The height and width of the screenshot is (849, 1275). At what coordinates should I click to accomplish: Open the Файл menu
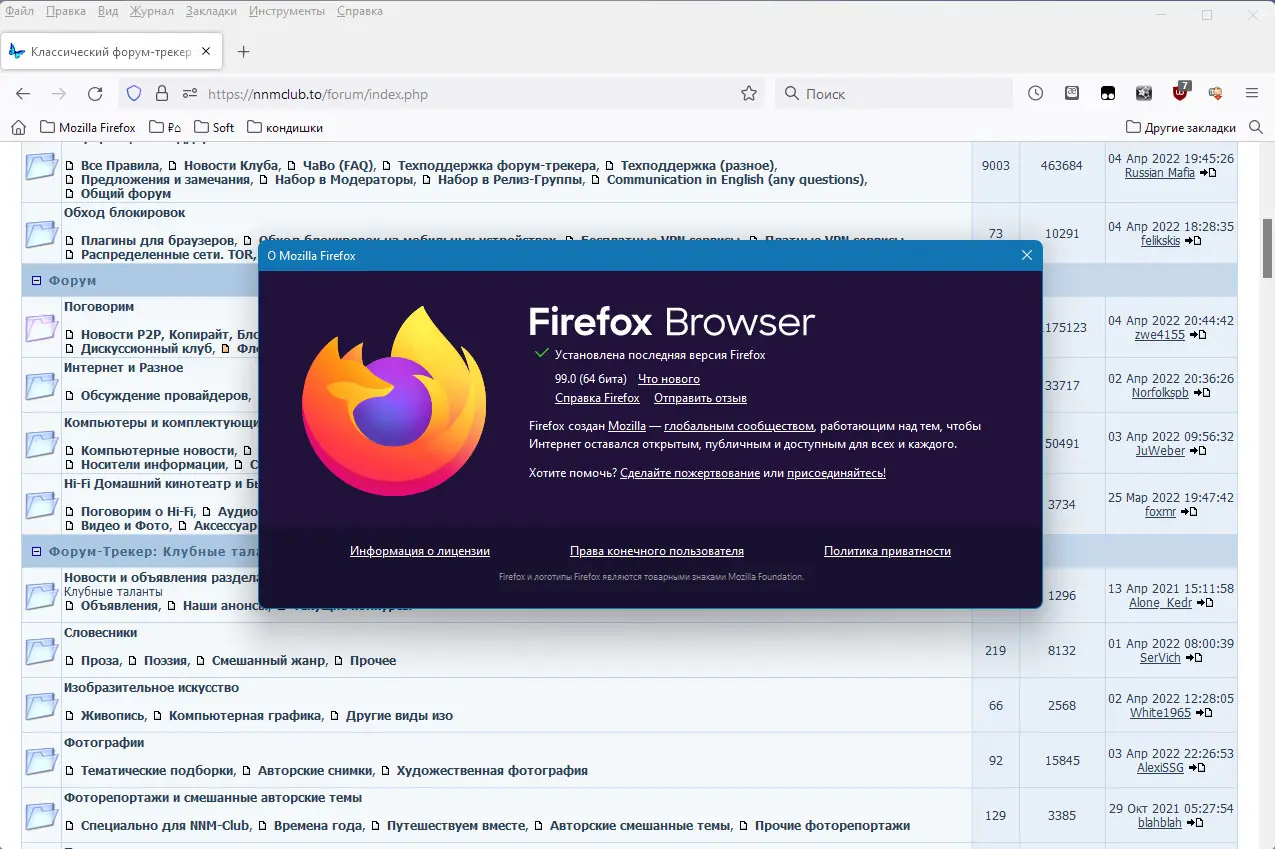point(20,11)
